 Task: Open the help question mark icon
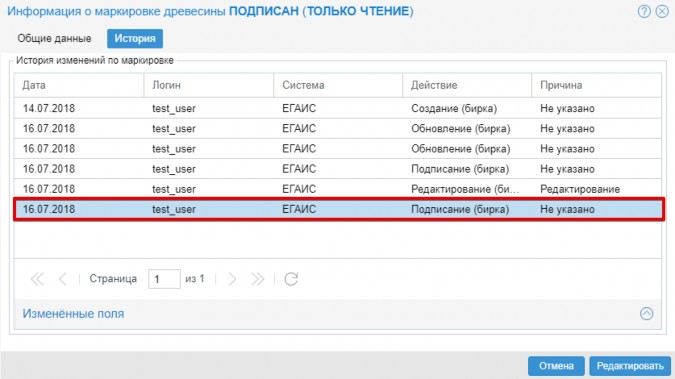644,11
